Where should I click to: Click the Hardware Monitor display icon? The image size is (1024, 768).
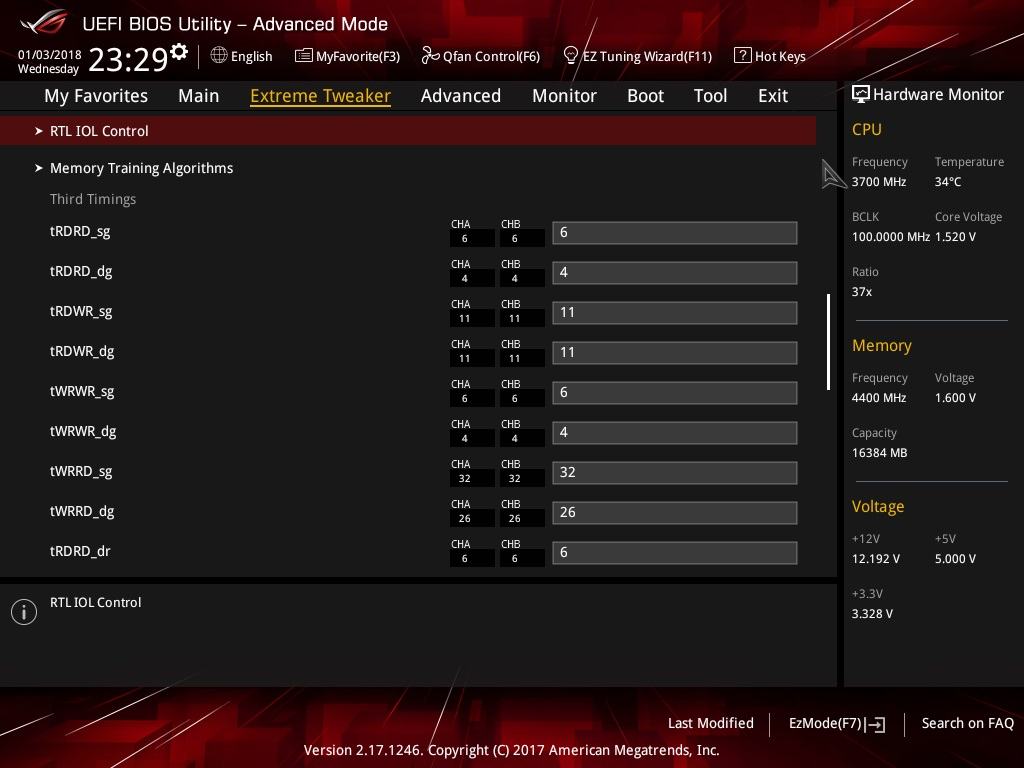[861, 95]
